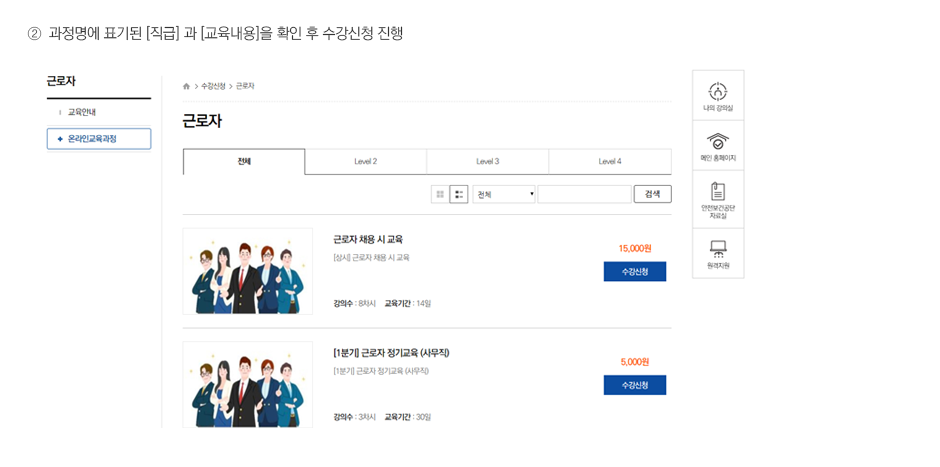Switch to grid view icon
This screenshot has width=940, height=467.
(440, 194)
